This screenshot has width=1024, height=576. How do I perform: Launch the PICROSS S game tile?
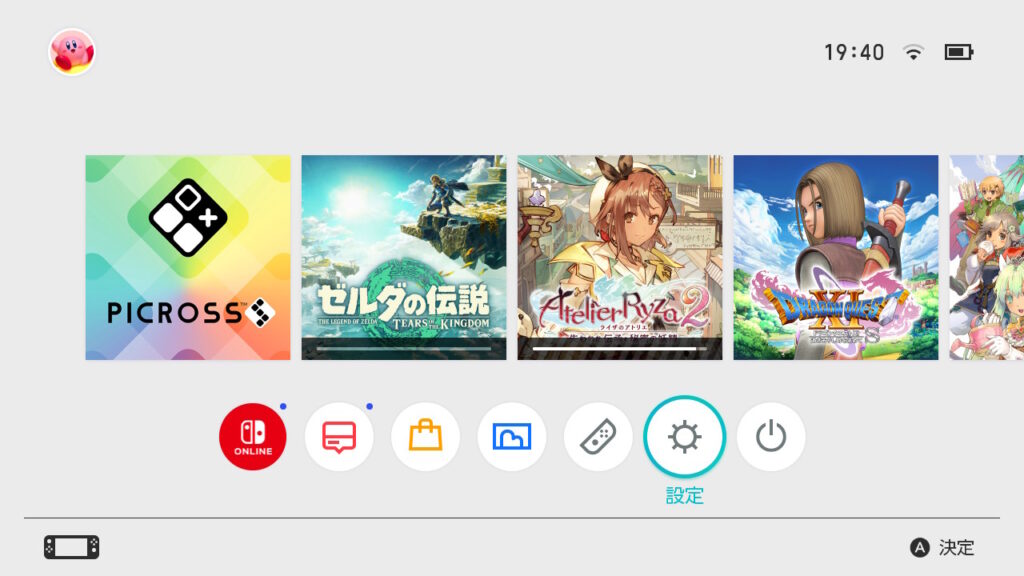188,257
